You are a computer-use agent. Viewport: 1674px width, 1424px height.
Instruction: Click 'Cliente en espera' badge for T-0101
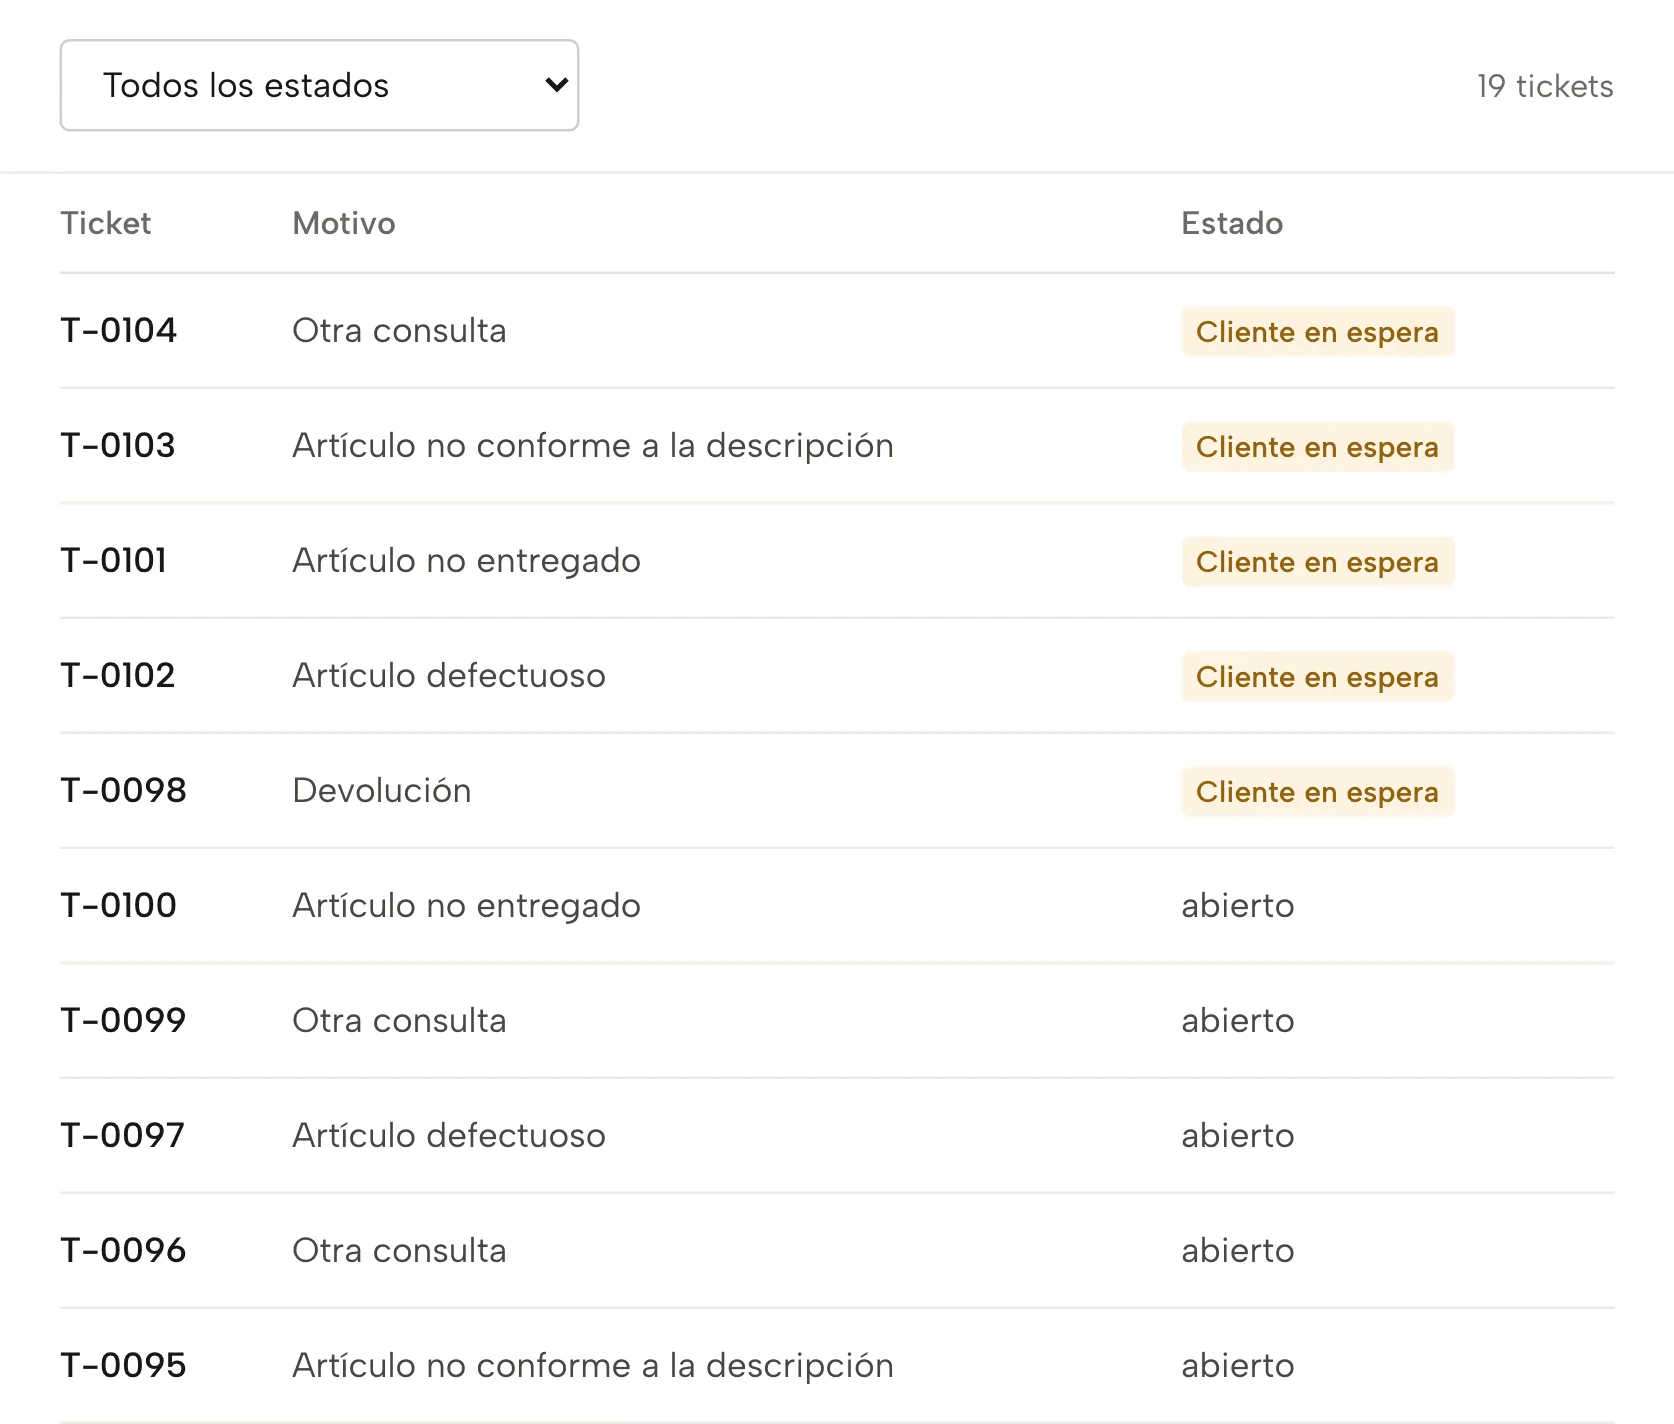tap(1317, 561)
